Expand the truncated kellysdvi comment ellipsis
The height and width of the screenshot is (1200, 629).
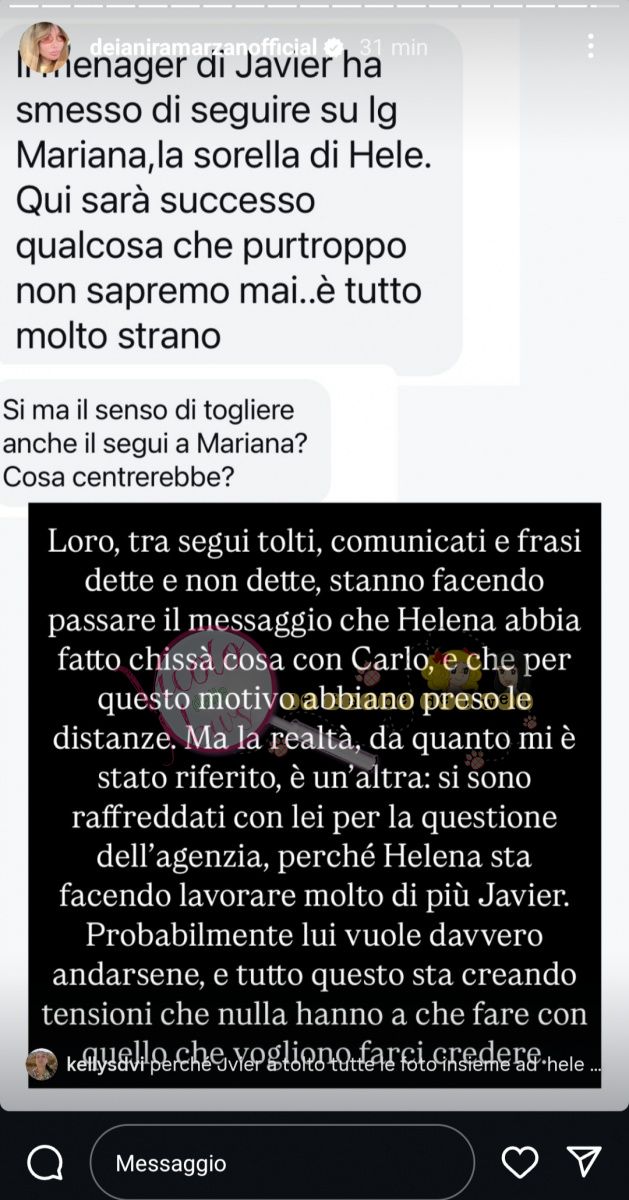(x=595, y=1066)
